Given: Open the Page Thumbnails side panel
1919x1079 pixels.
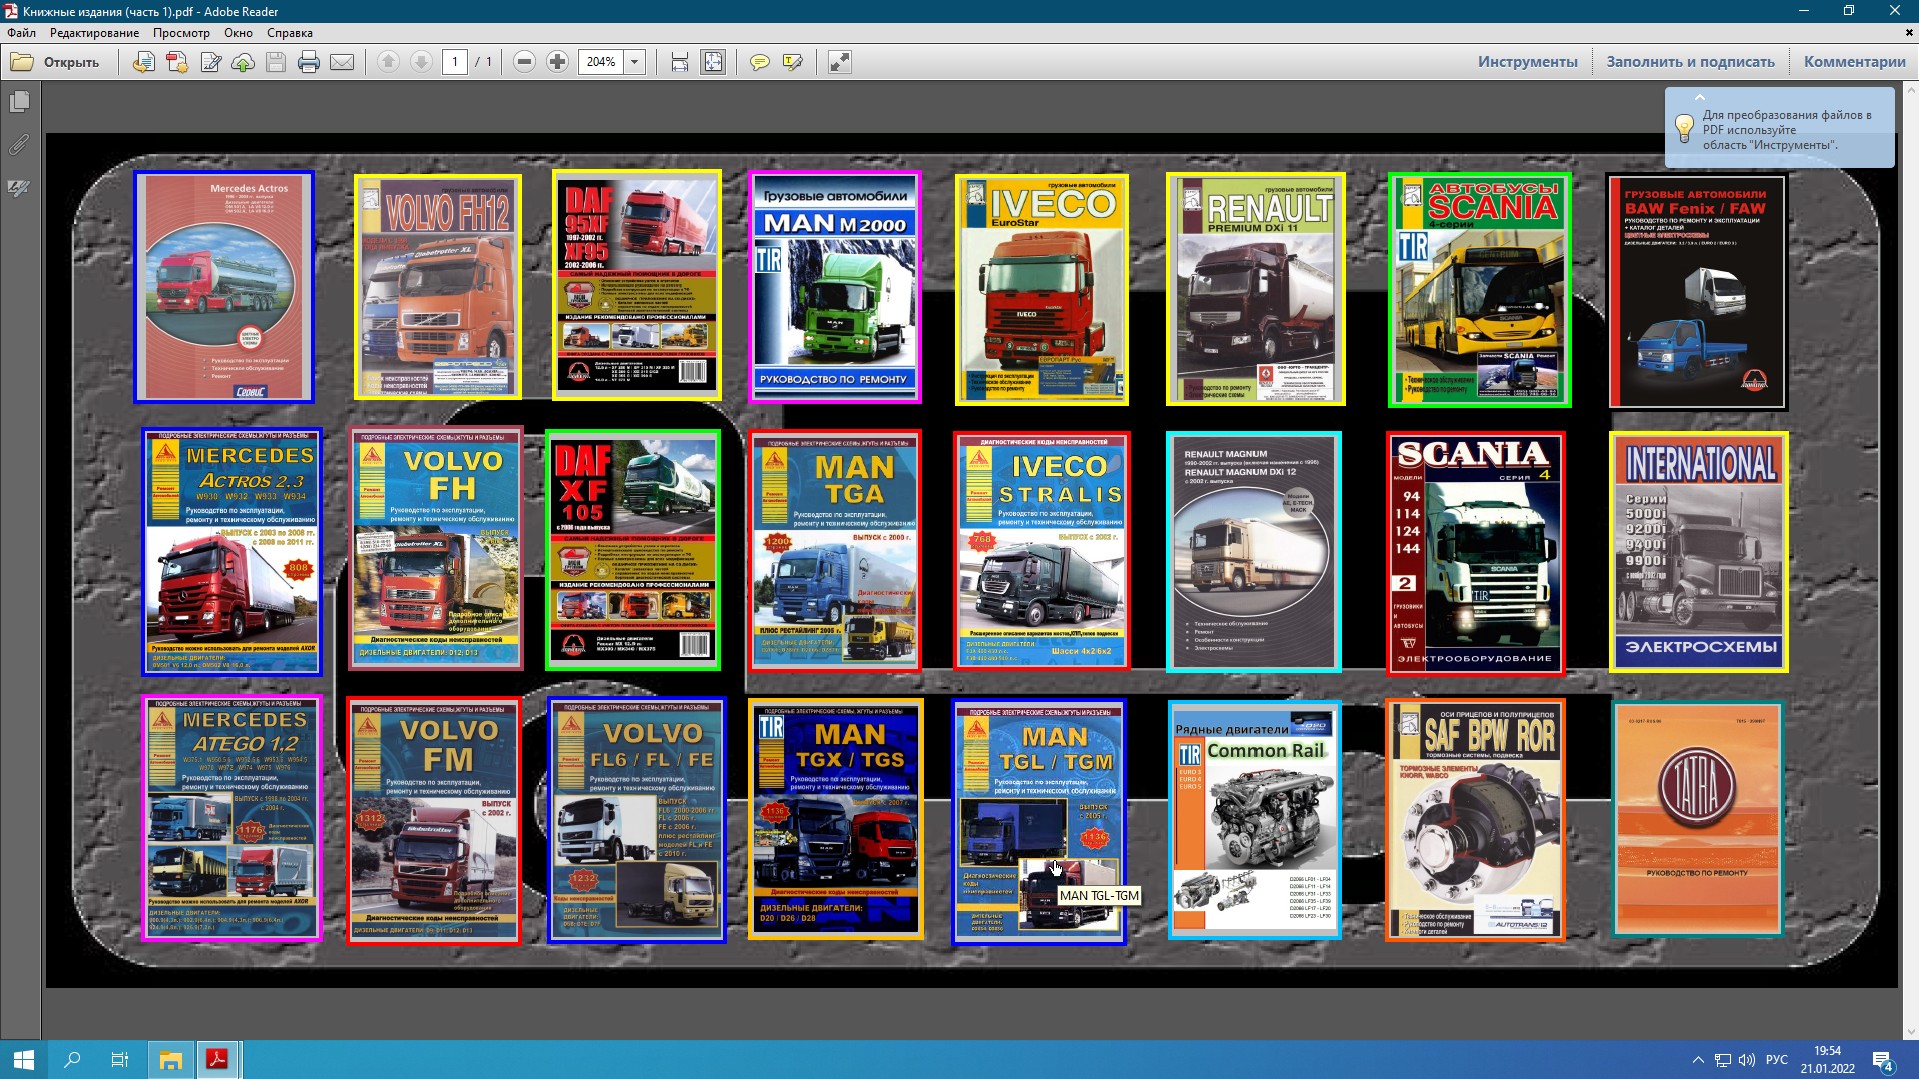Looking at the screenshot, I should pos(19,102).
